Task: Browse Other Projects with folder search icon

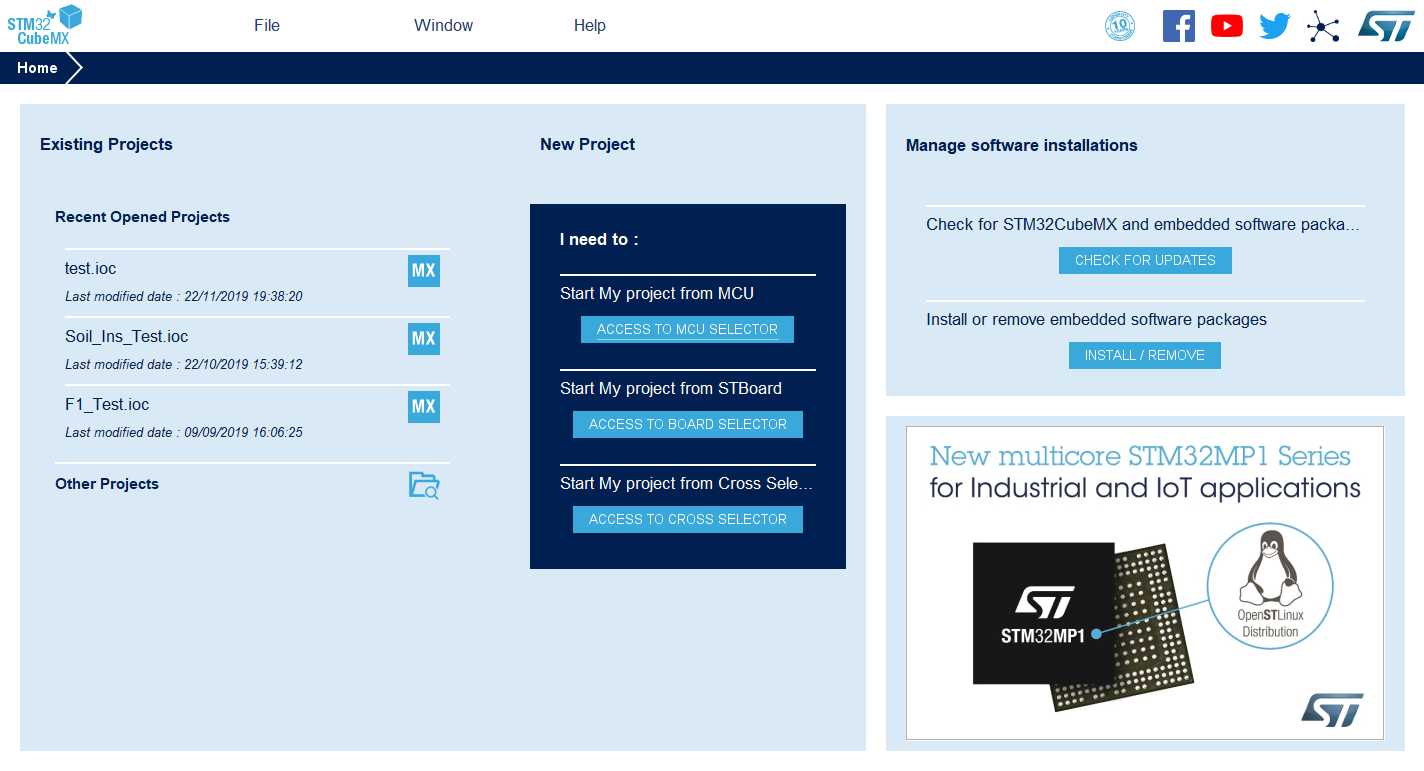Action: tap(424, 485)
